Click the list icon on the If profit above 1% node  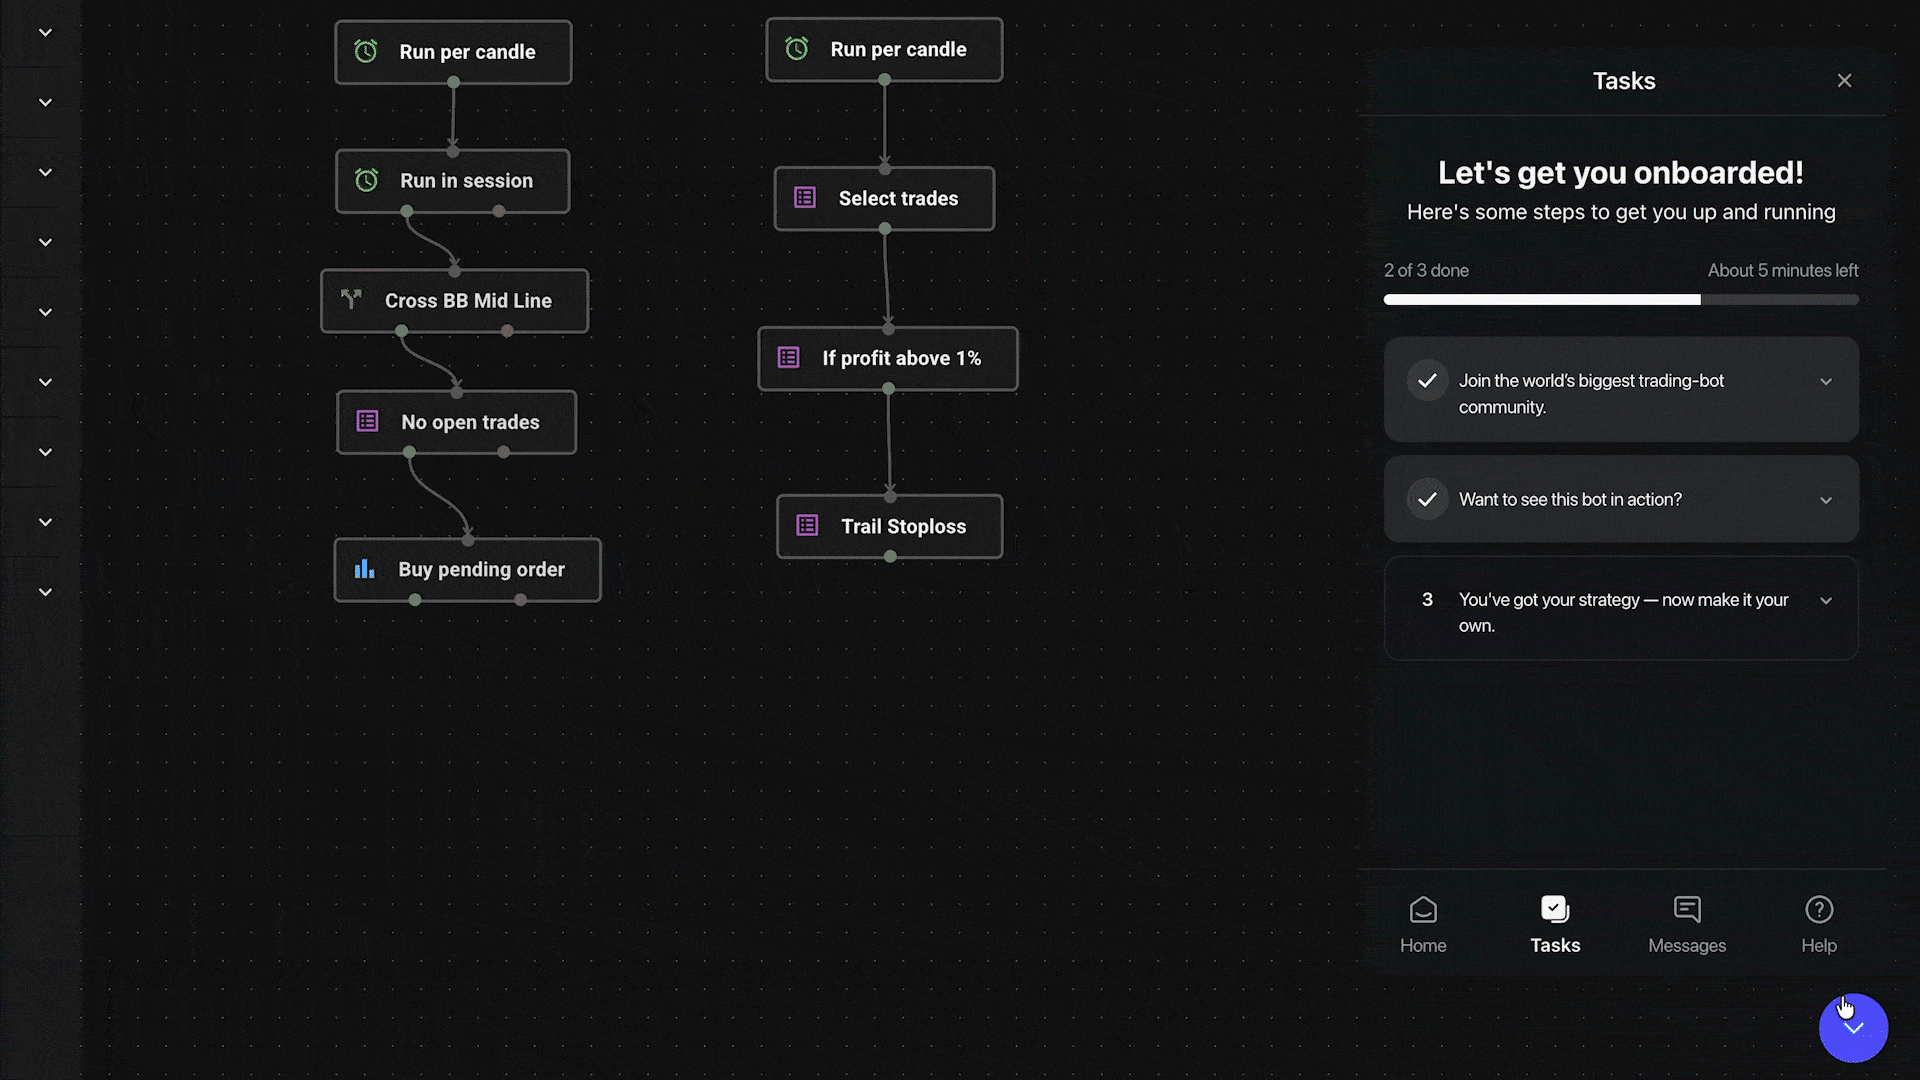(789, 357)
